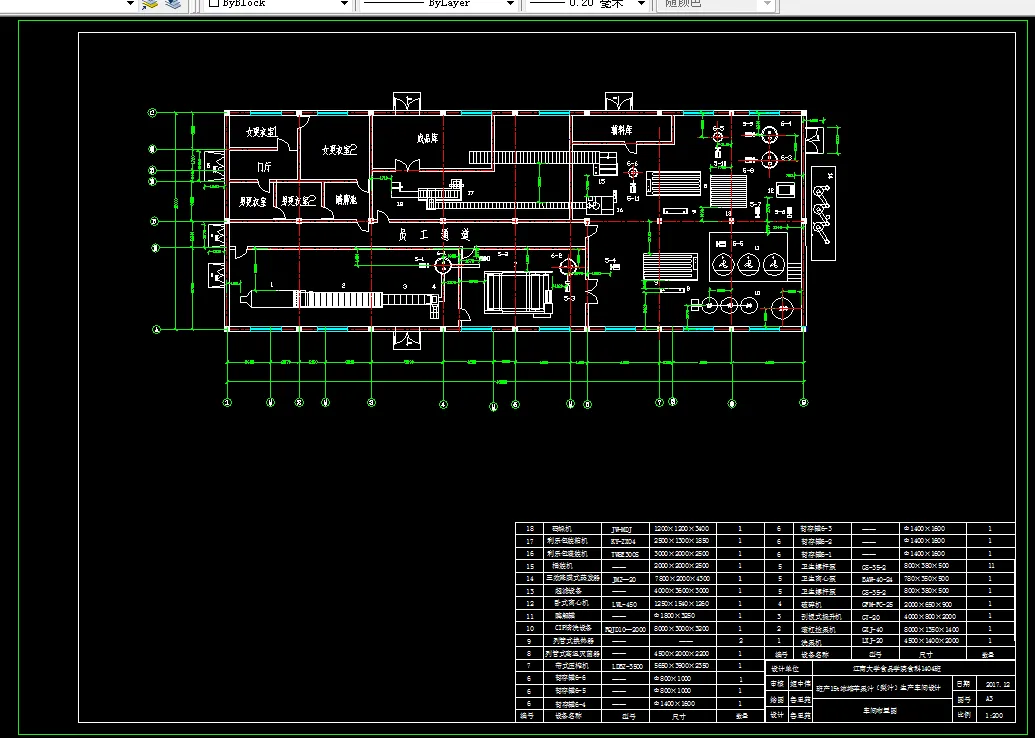Click the Layer States Manager icon

tap(173, 4)
